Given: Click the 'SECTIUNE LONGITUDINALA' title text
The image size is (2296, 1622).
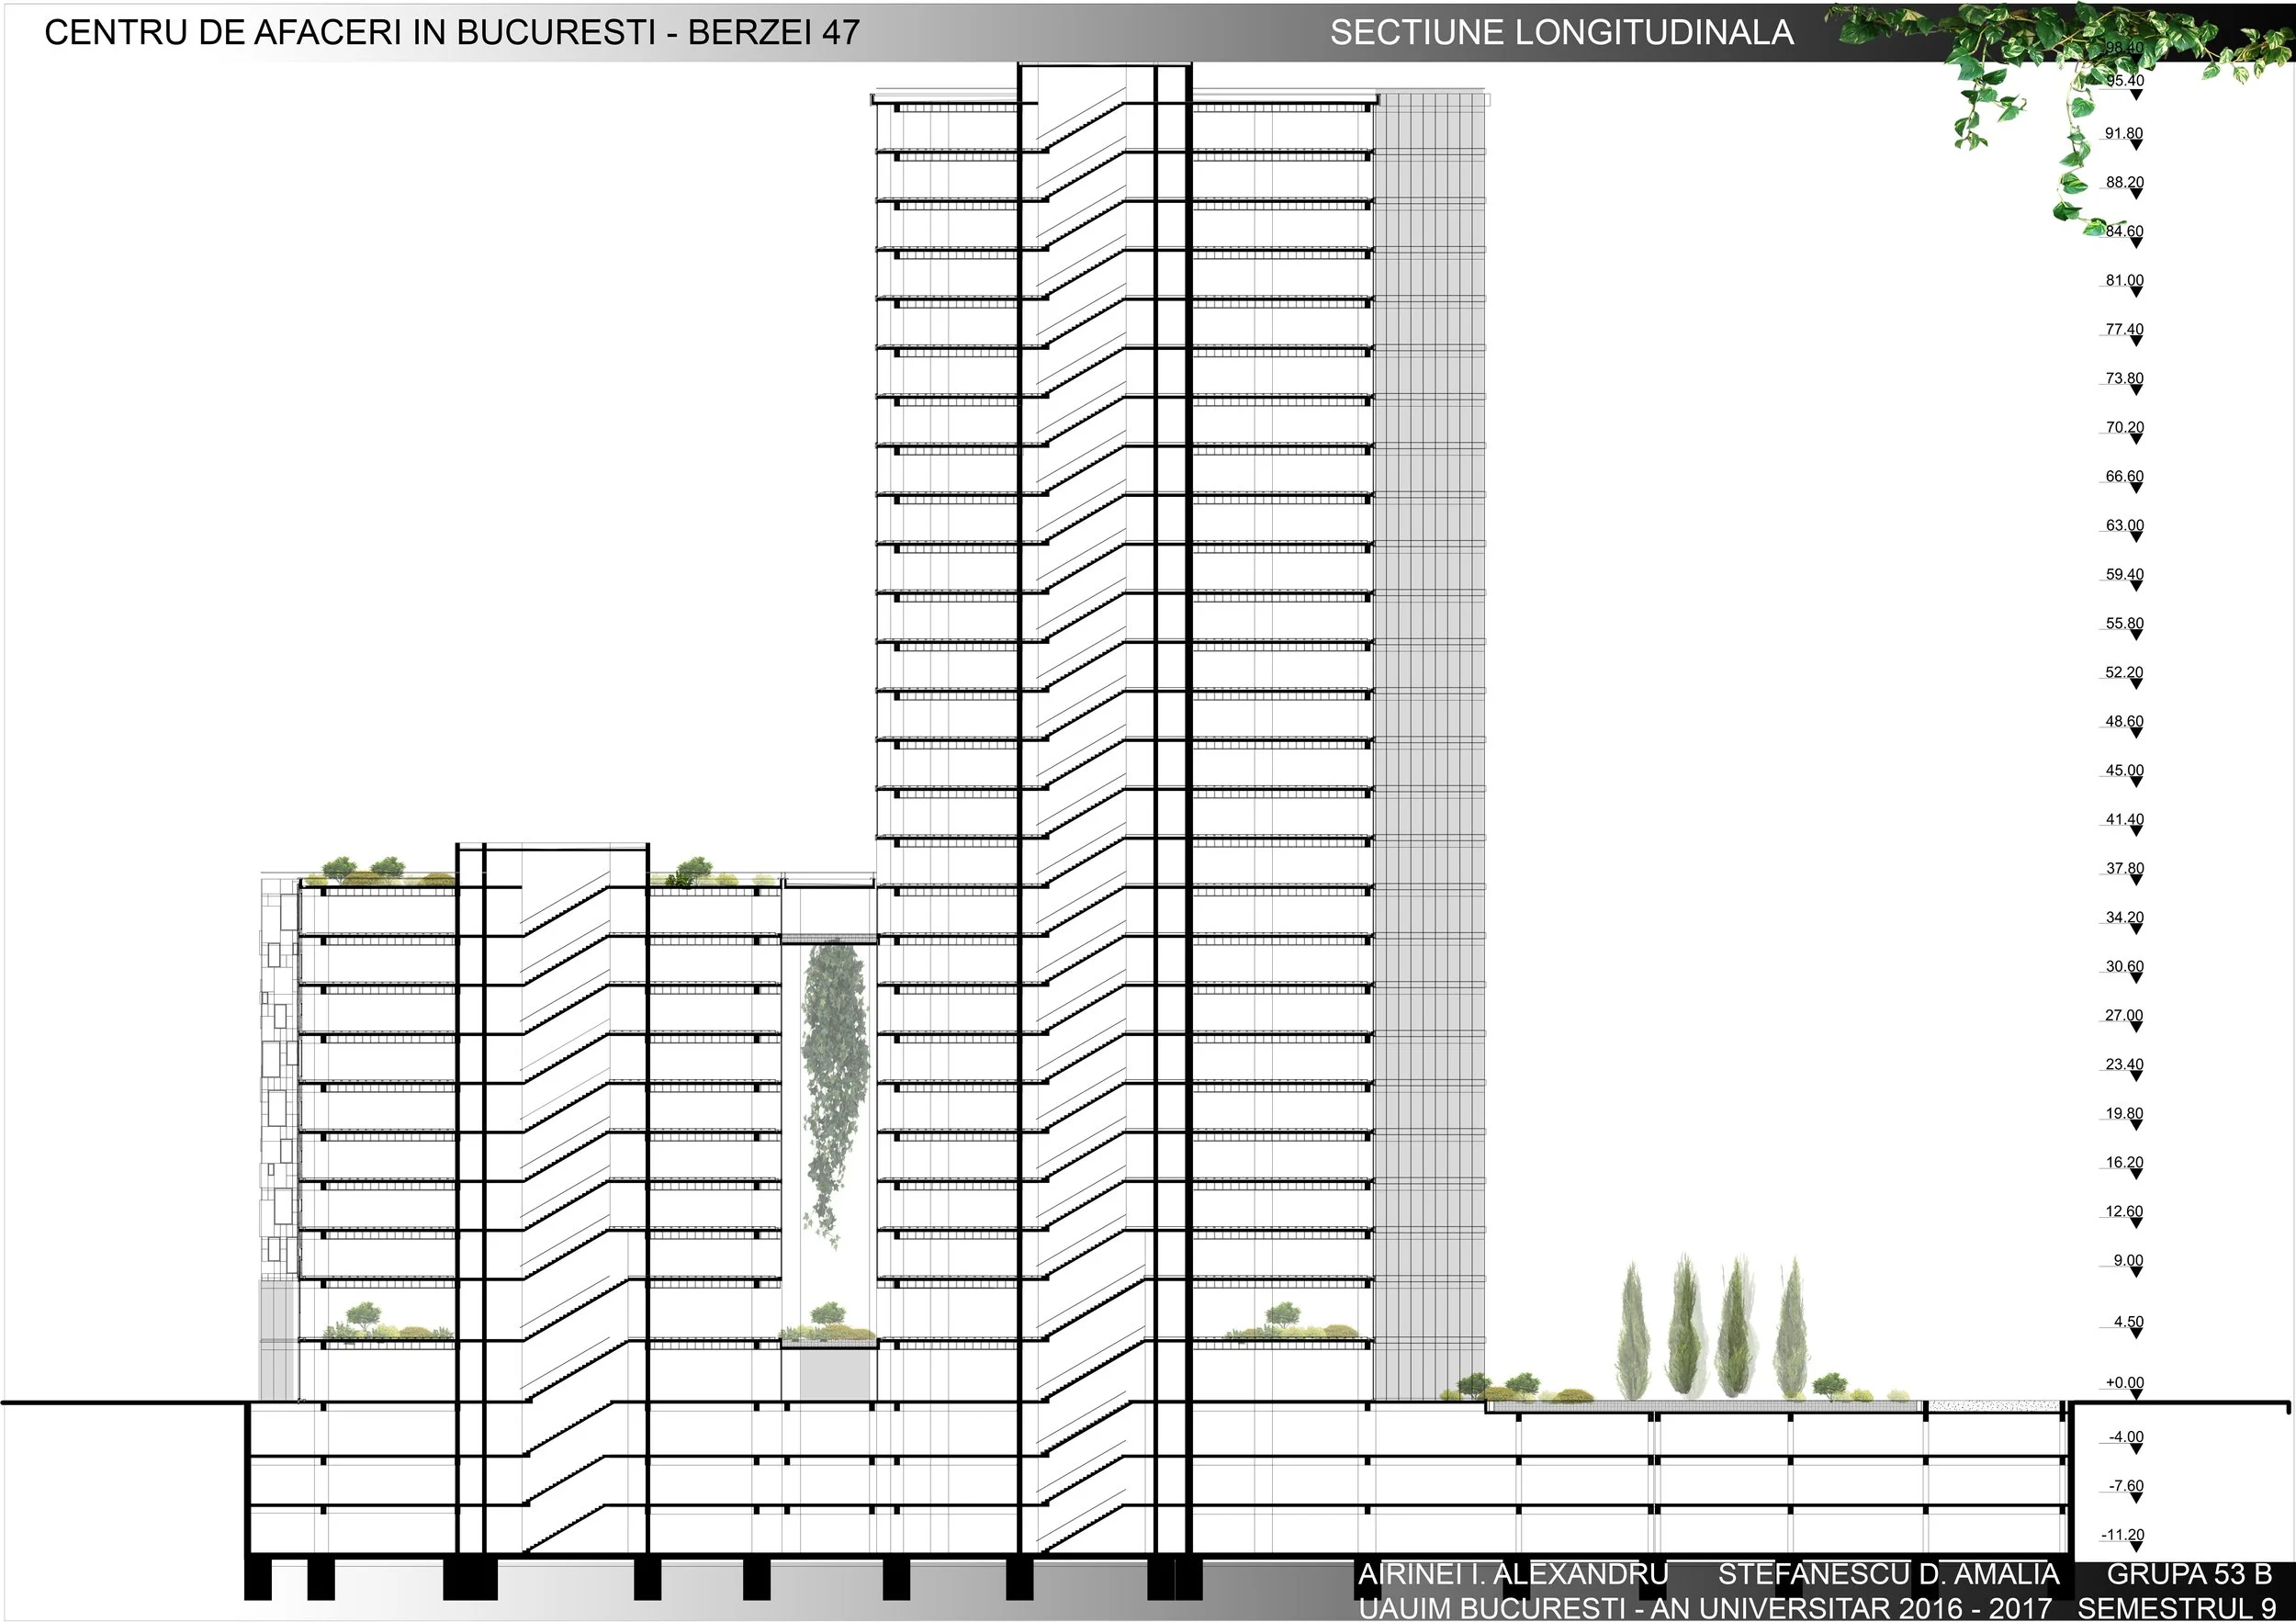Looking at the screenshot, I should 1561,33.
